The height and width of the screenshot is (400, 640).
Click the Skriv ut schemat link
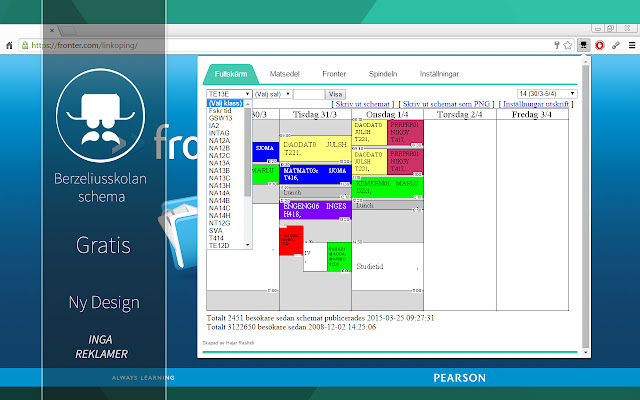coord(362,104)
